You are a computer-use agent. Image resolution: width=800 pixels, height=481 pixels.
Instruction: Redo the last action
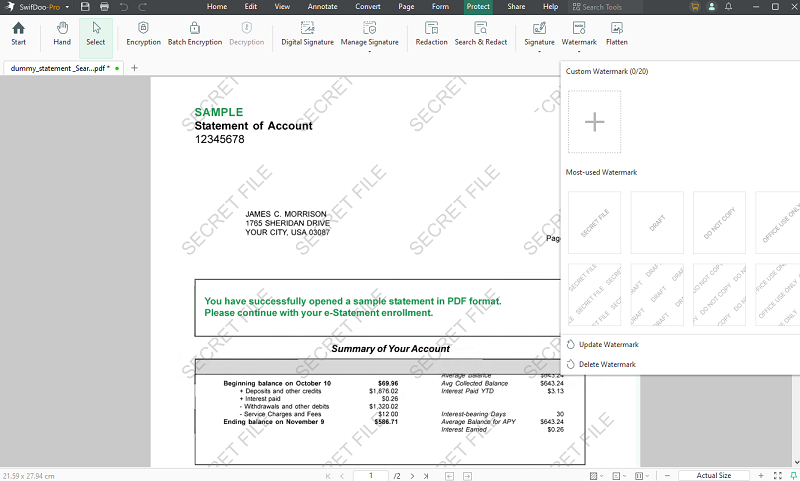pyautogui.click(x=142, y=7)
